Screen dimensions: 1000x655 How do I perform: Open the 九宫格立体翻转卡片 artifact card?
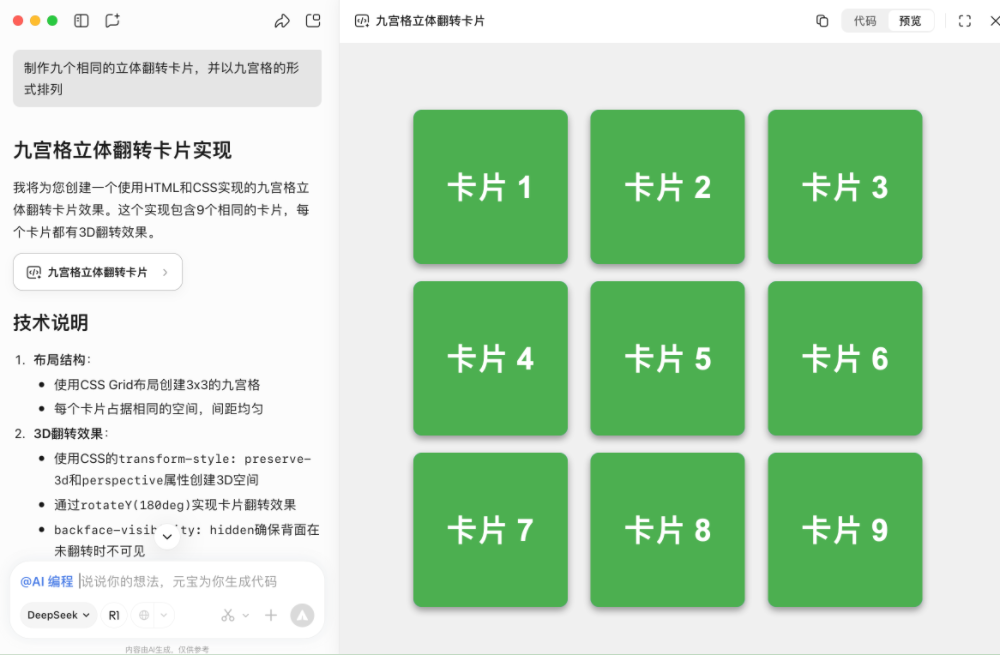click(97, 272)
